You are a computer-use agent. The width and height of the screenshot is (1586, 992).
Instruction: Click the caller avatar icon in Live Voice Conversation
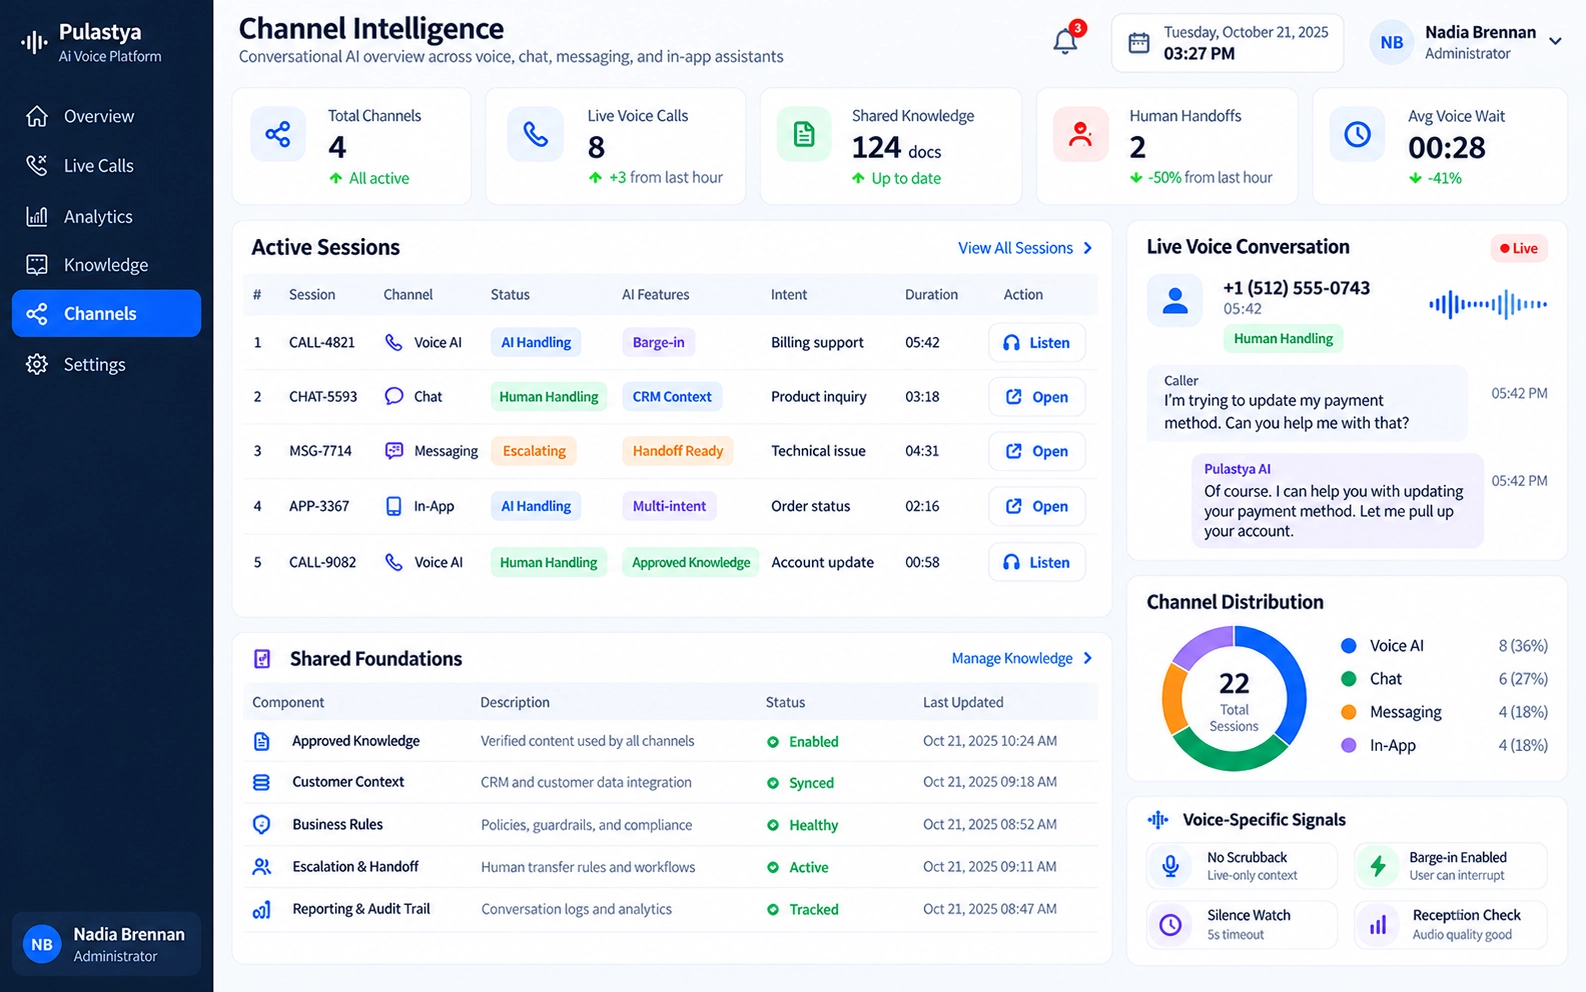(x=1176, y=300)
